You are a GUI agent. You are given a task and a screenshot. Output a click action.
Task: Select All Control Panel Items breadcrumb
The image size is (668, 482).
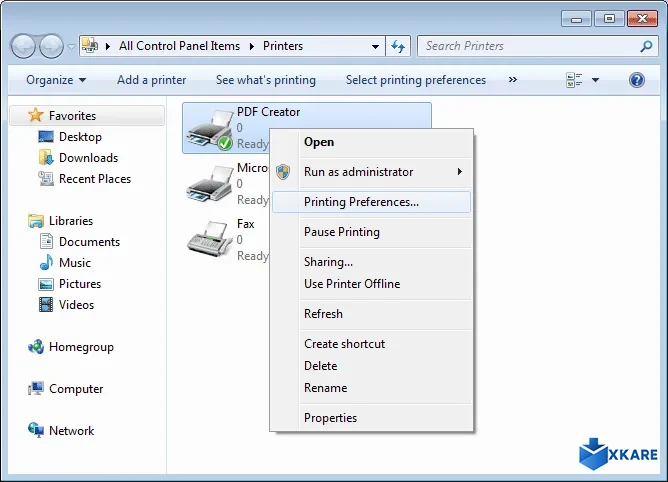click(179, 46)
